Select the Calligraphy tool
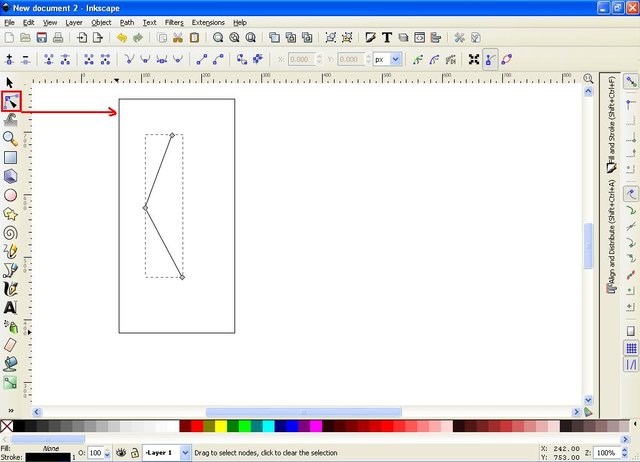 pyautogui.click(x=10, y=289)
